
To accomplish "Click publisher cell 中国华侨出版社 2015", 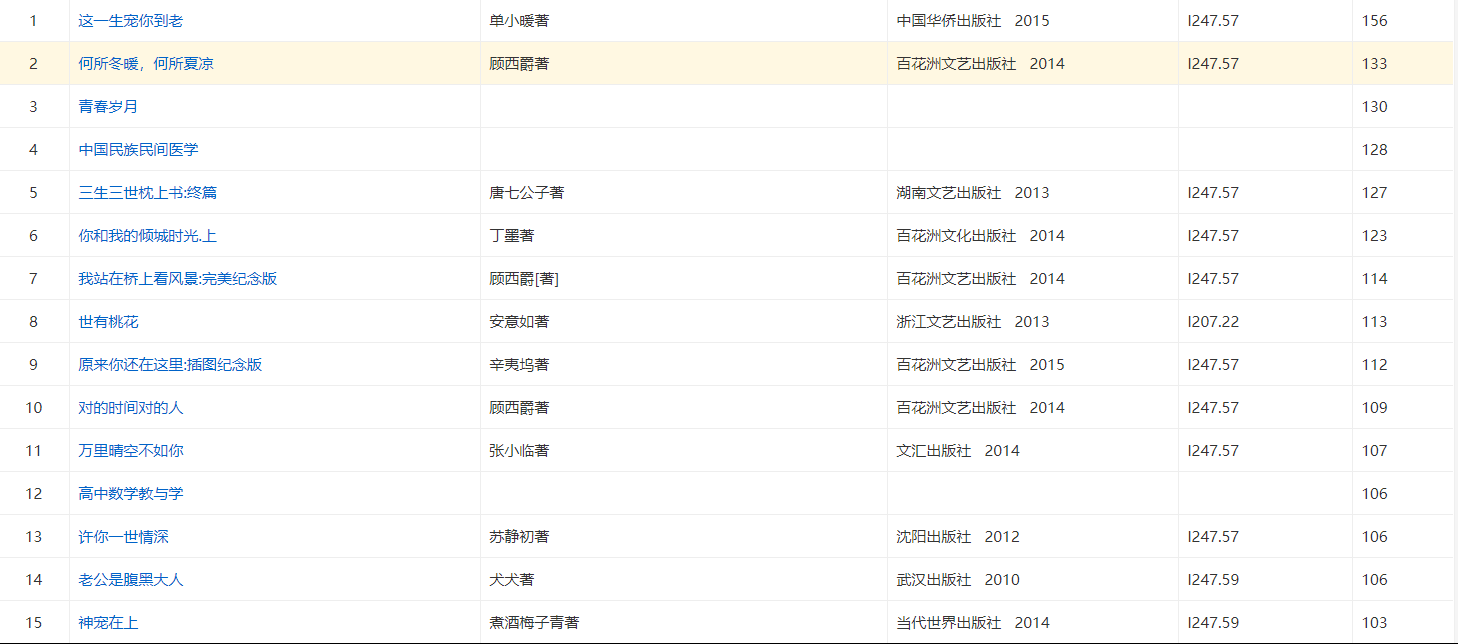I will pyautogui.click(x=973, y=20).
